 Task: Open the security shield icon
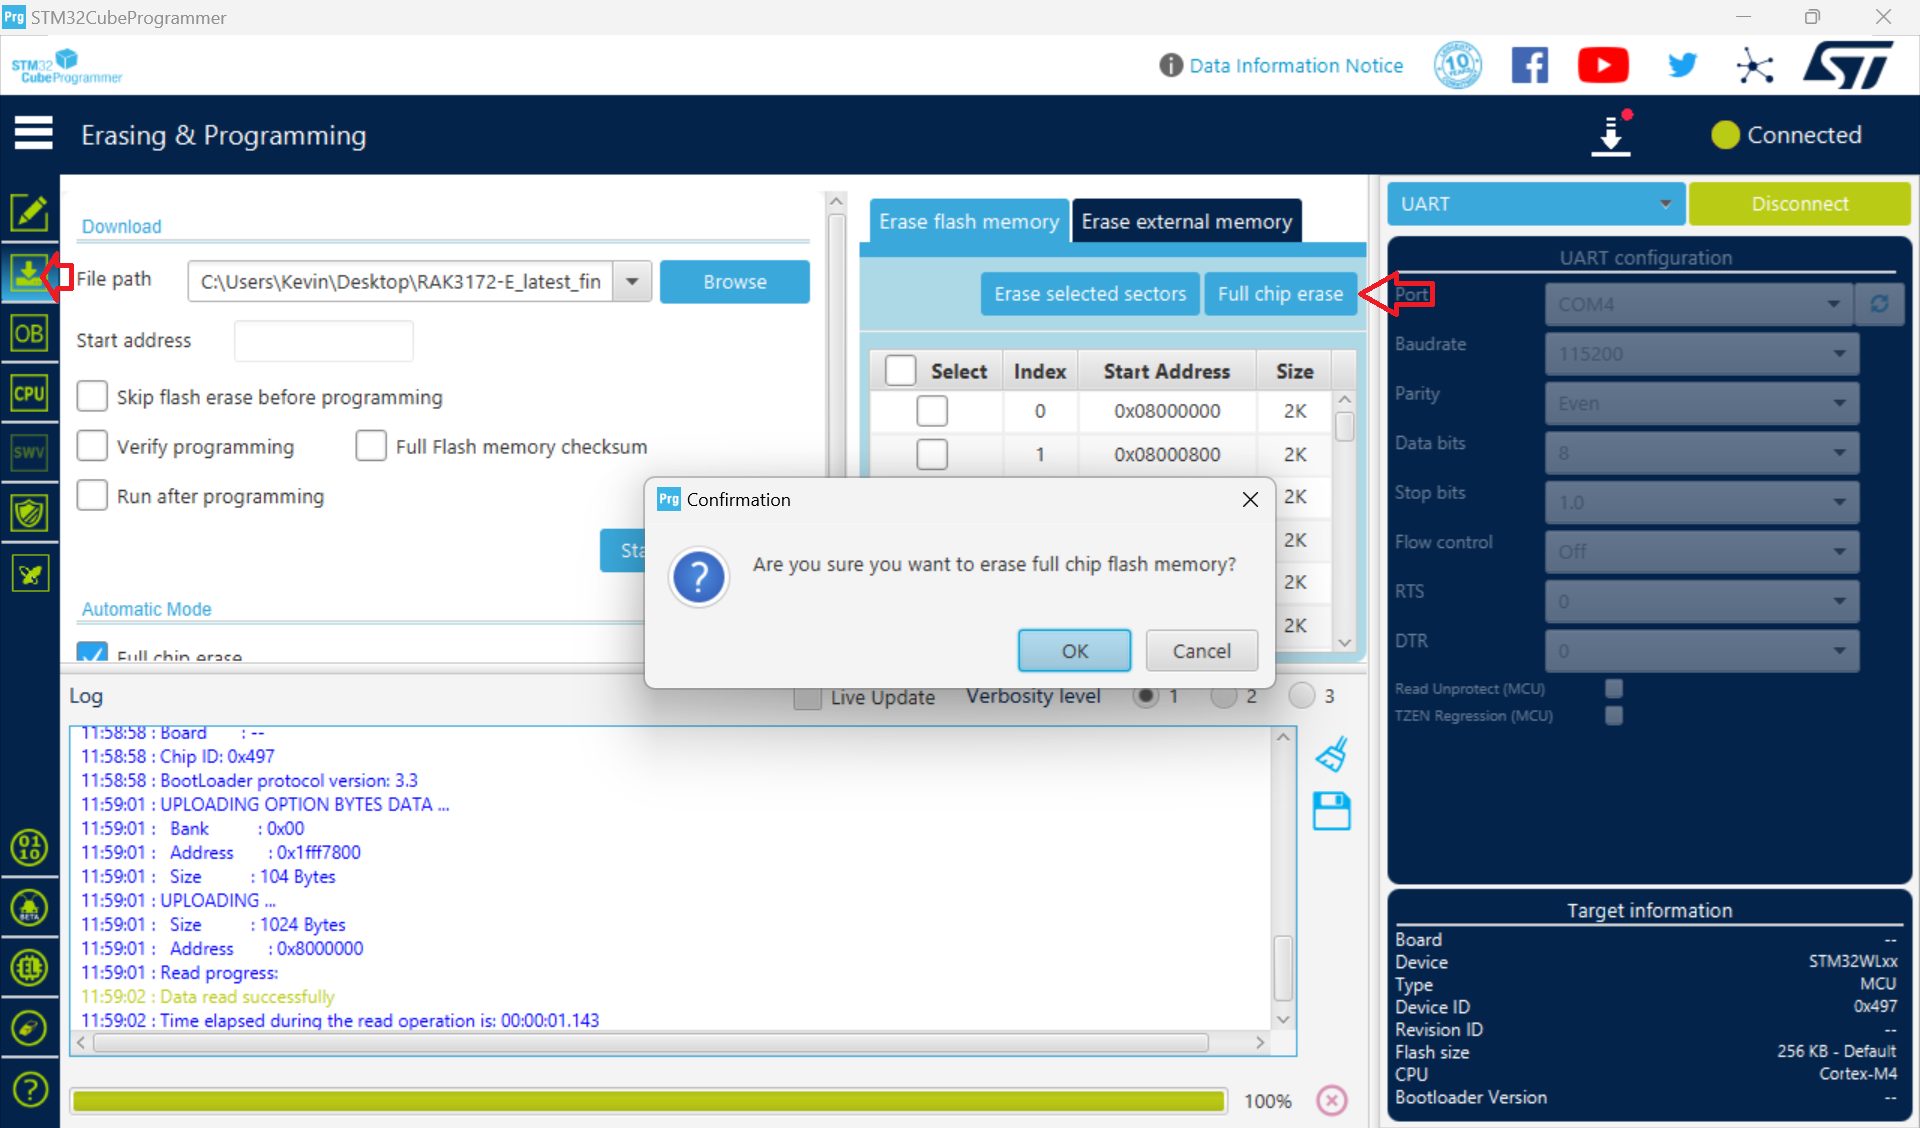[29, 514]
